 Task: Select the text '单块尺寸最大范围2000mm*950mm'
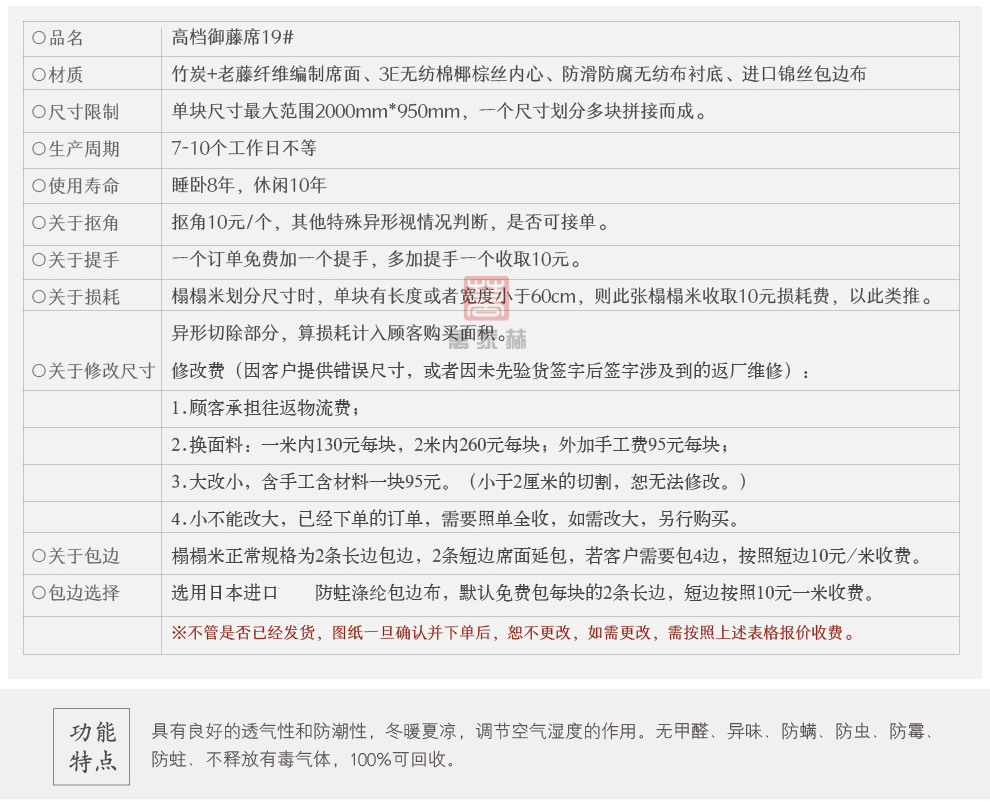316,111
